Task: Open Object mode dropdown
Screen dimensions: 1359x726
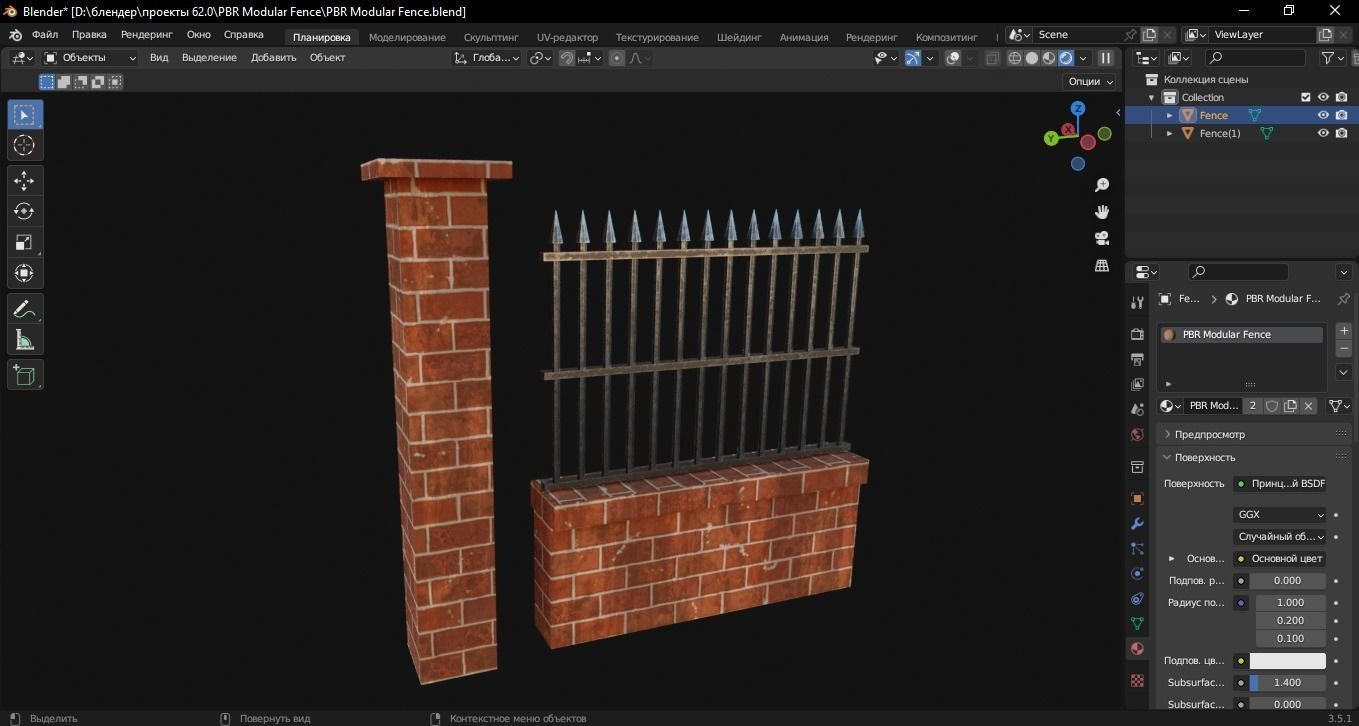Action: coord(90,58)
